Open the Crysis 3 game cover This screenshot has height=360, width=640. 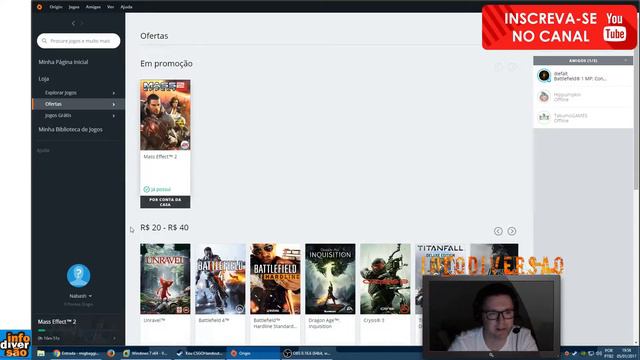click(x=385, y=279)
